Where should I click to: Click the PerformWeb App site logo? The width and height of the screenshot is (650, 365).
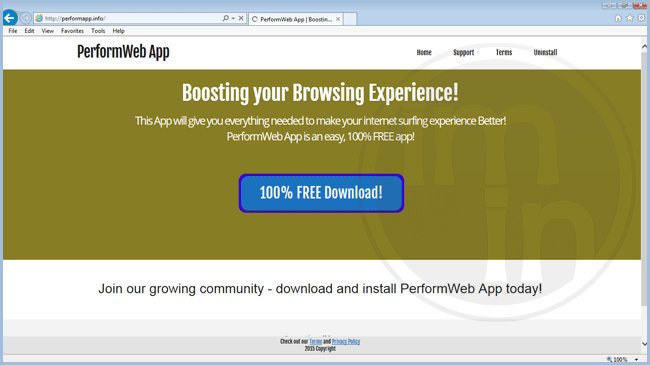pyautogui.click(x=123, y=52)
